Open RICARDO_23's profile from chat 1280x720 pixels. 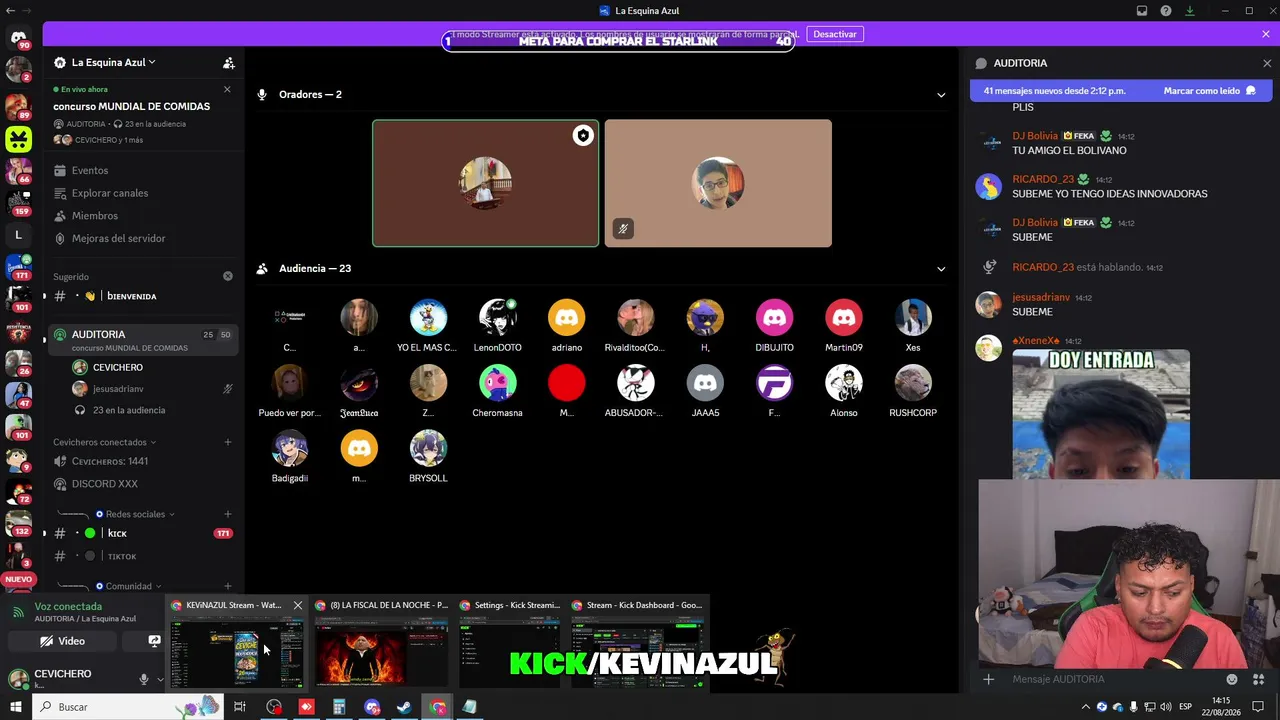(x=1043, y=179)
